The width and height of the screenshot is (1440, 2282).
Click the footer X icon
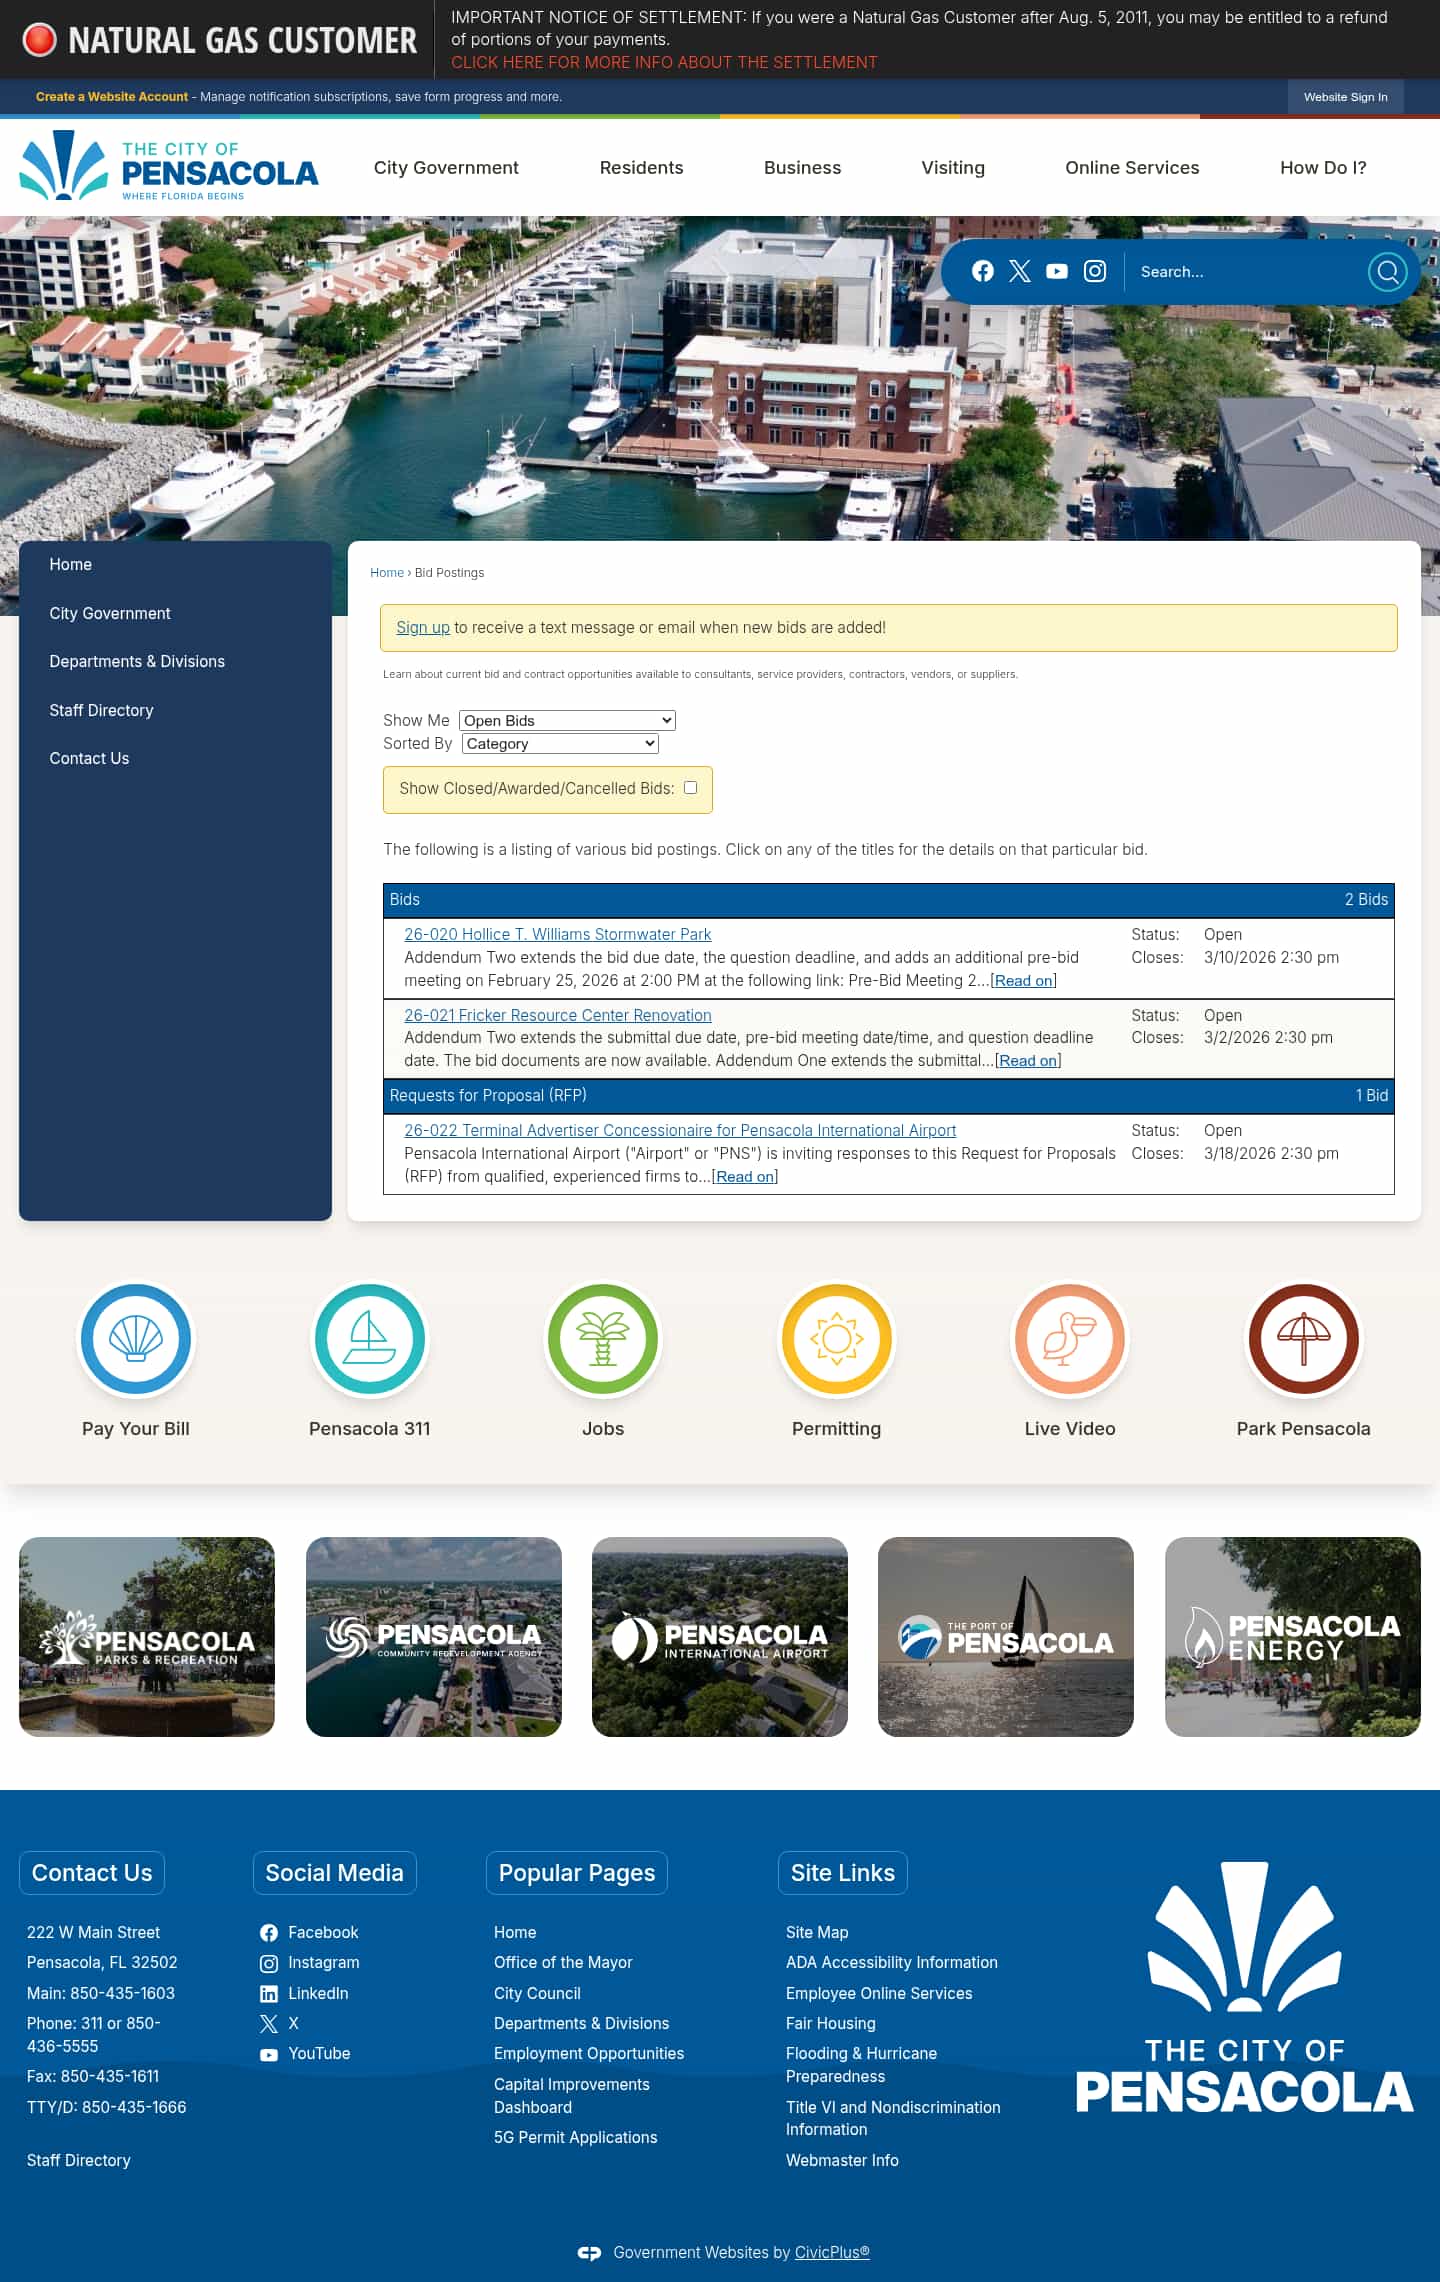(x=269, y=2024)
